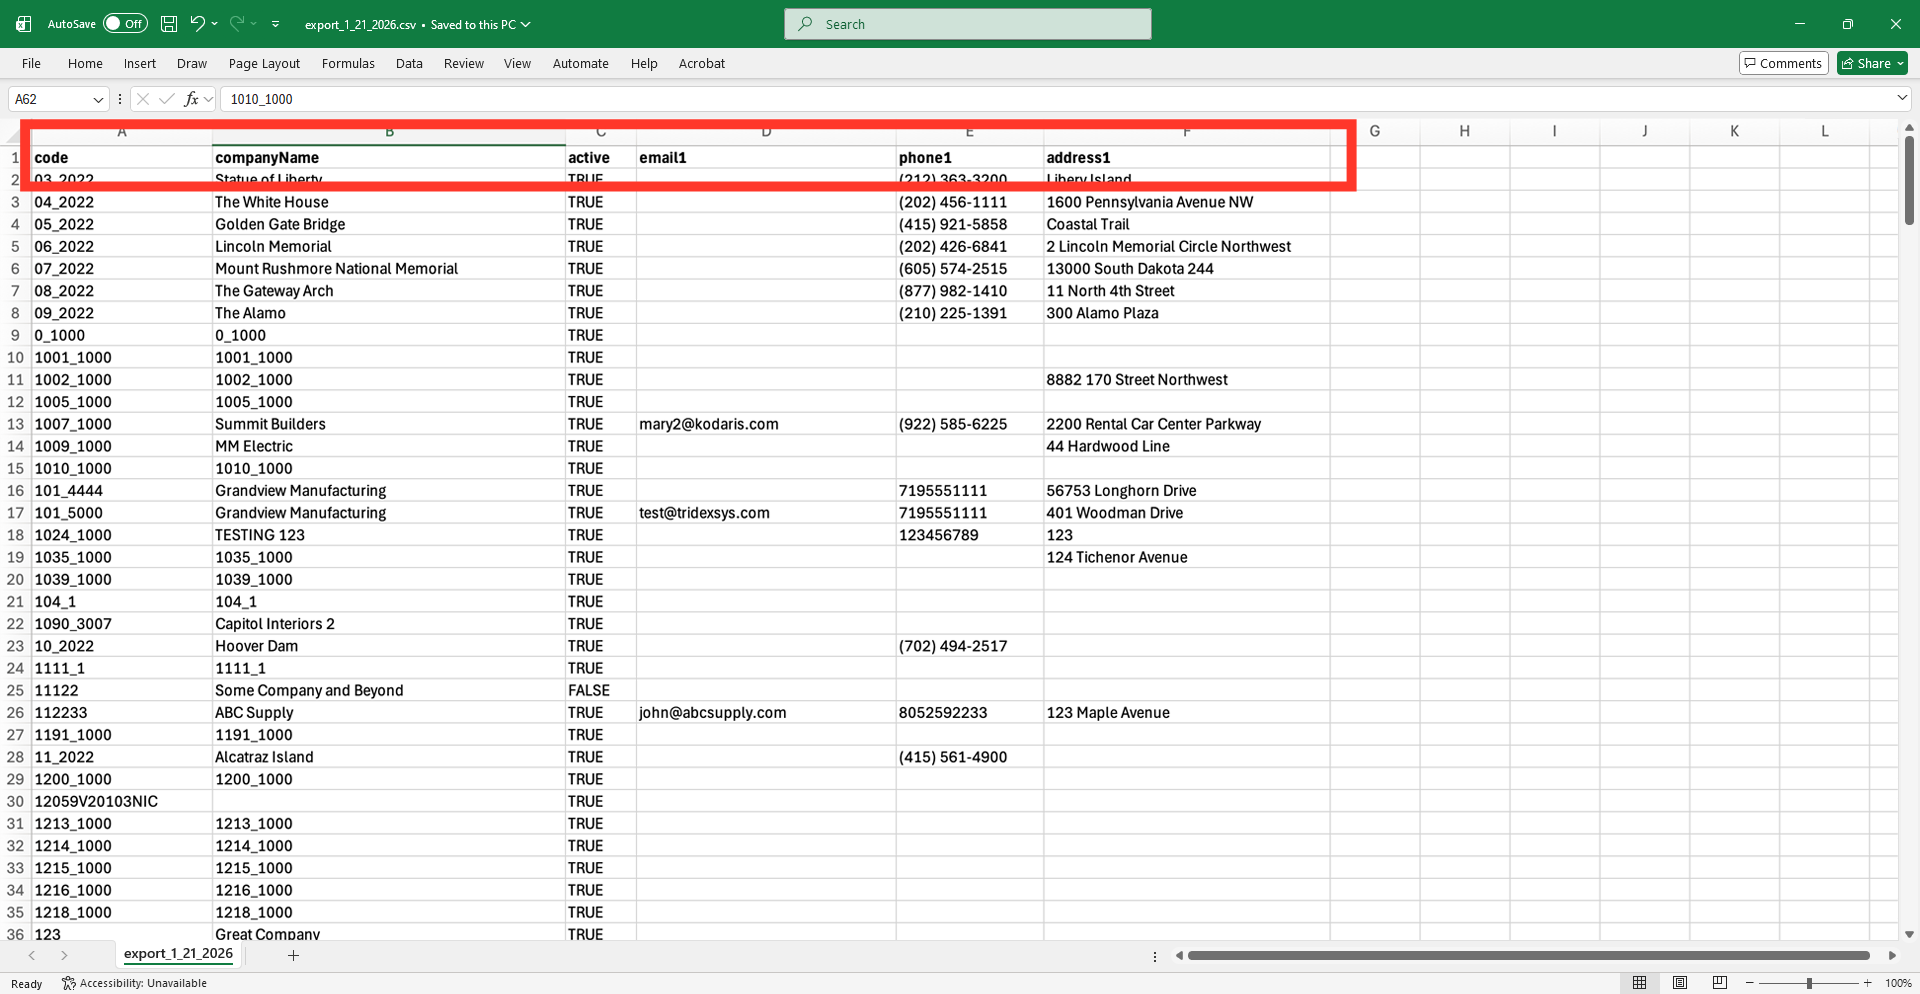The image size is (1920, 994).
Task: Open the Page Layout tab
Action: click(264, 63)
